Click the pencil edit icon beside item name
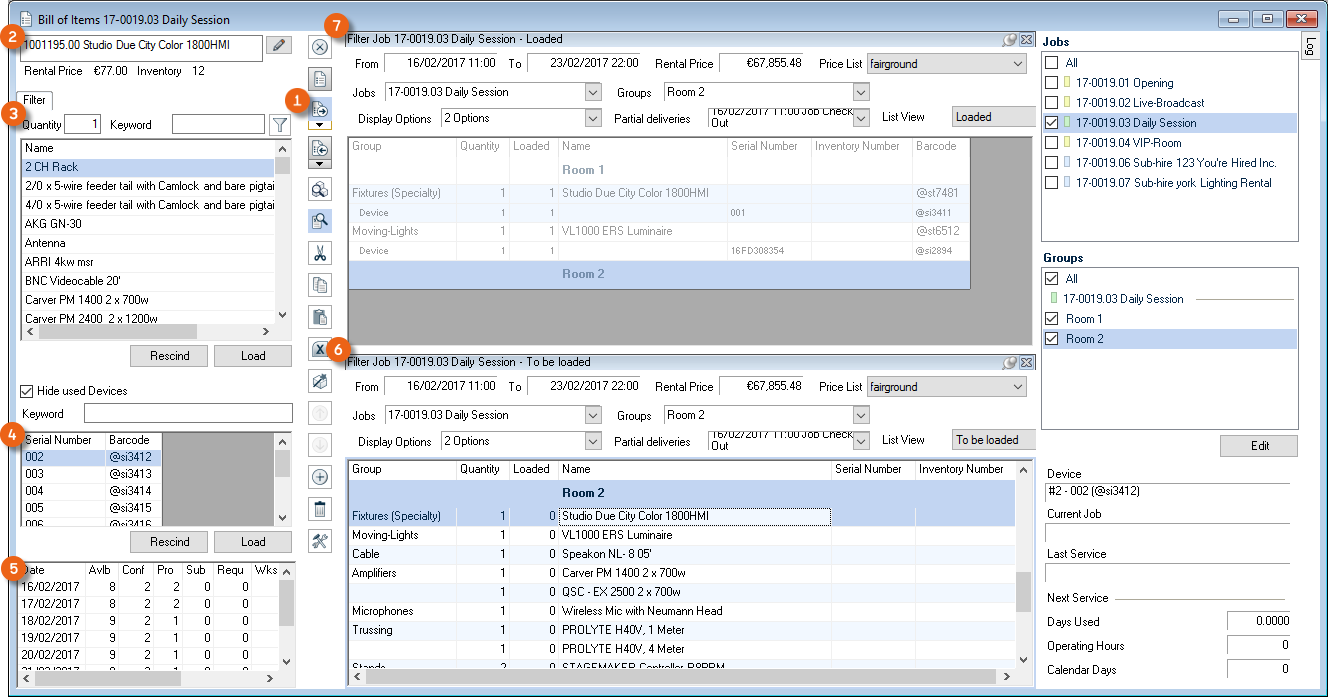Screen dimensions: 1328x697 click(x=279, y=45)
